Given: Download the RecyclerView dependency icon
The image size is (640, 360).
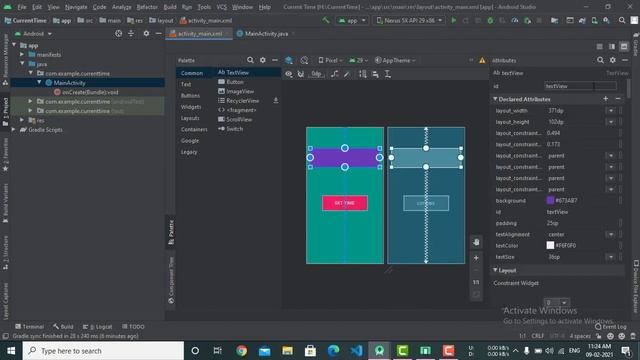Looking at the screenshot, I should (276, 100).
